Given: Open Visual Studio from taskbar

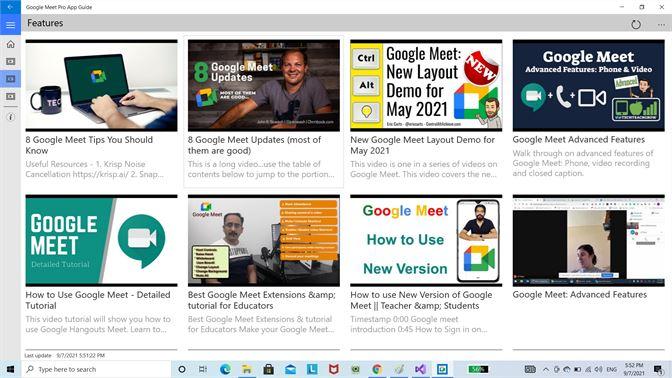Looking at the screenshot, I should pos(420,369).
